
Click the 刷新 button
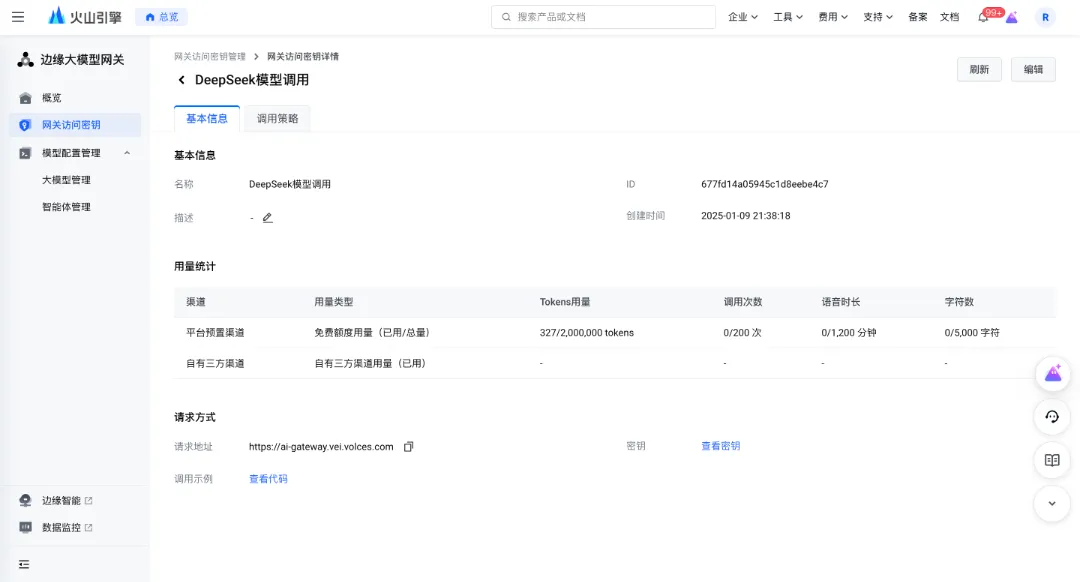click(x=979, y=69)
